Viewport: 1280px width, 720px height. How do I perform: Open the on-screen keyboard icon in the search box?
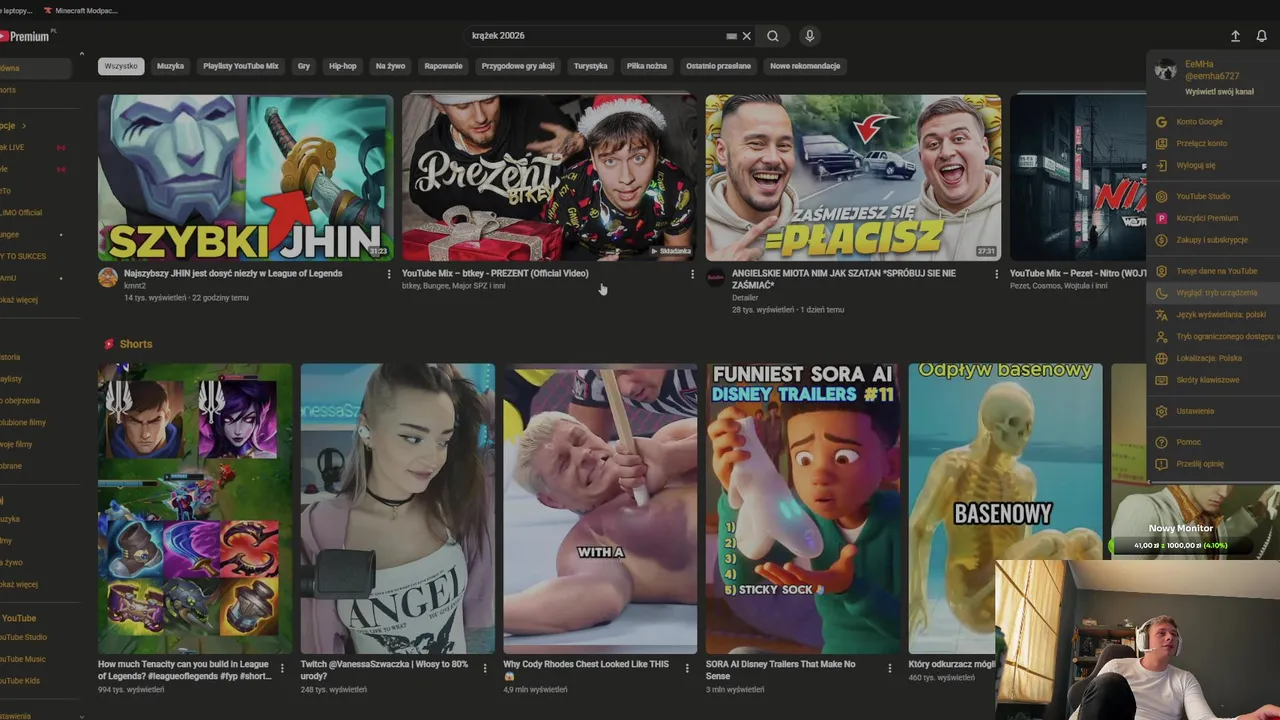732,36
